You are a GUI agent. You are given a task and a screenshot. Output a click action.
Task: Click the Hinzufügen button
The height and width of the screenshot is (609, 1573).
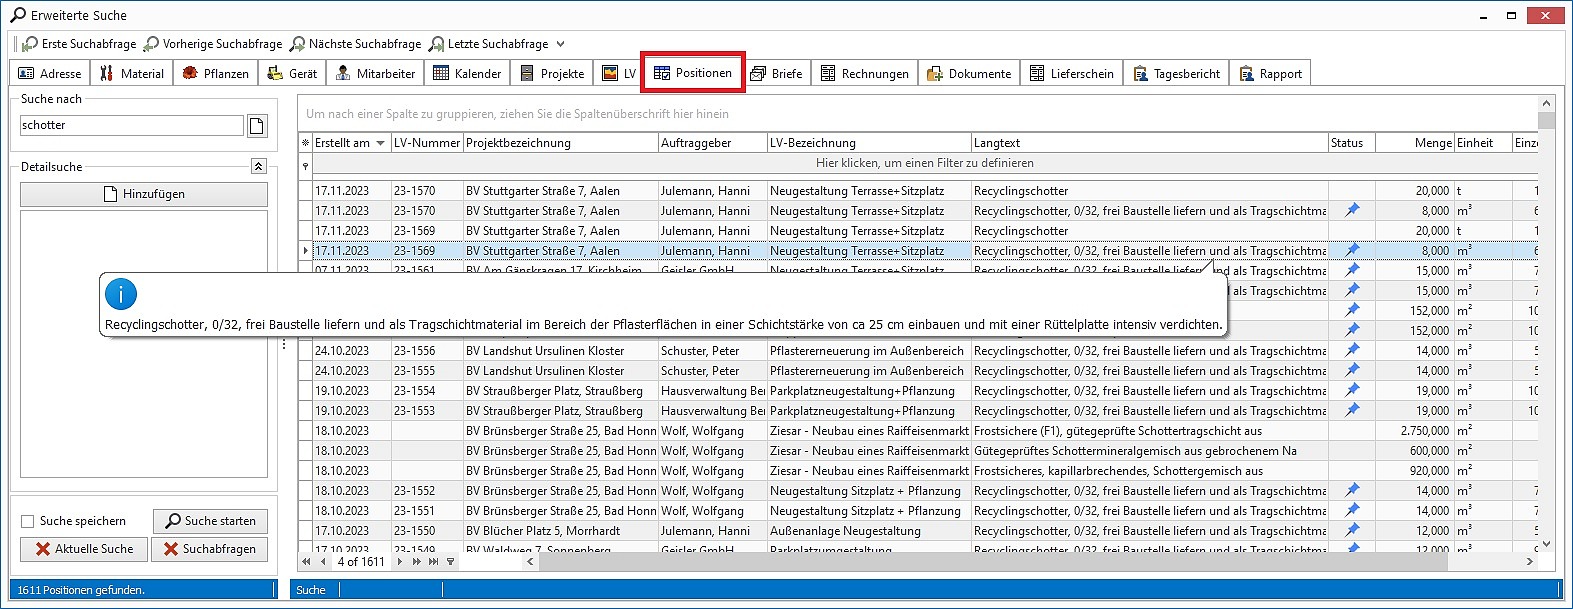(x=144, y=194)
